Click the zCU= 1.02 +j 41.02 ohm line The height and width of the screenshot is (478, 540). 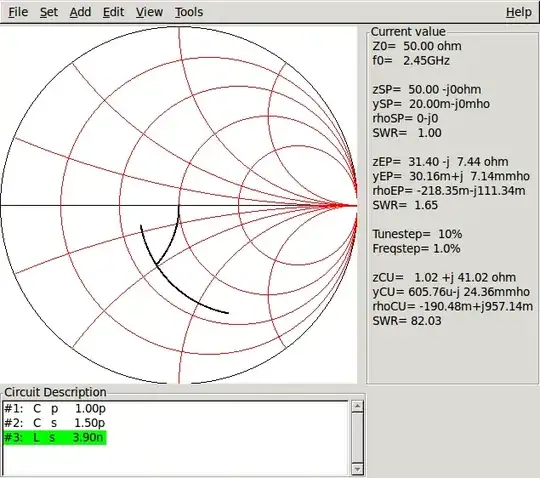coord(444,278)
